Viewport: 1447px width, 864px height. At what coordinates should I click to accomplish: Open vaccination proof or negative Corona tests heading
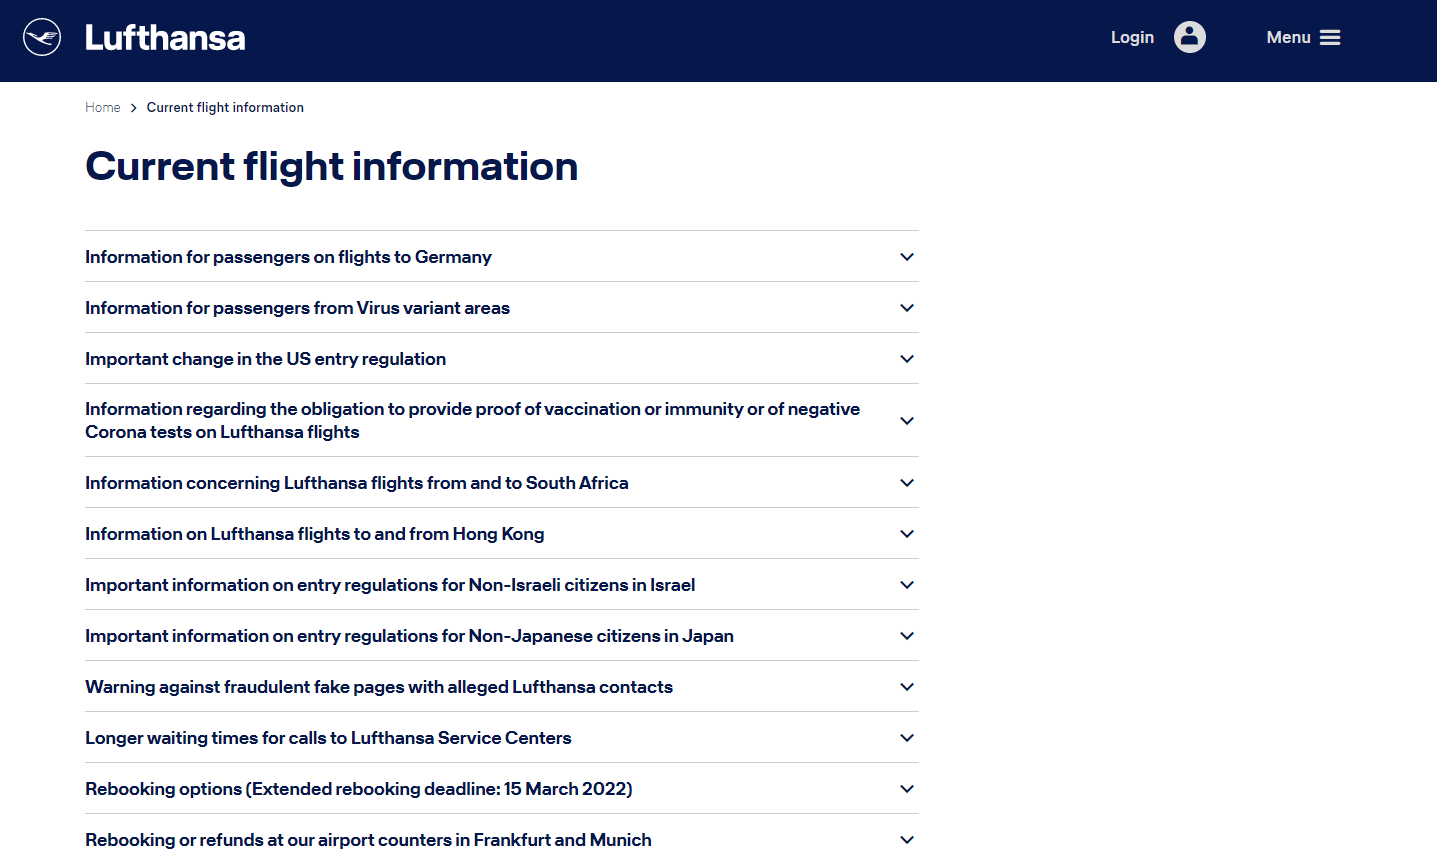click(x=472, y=420)
